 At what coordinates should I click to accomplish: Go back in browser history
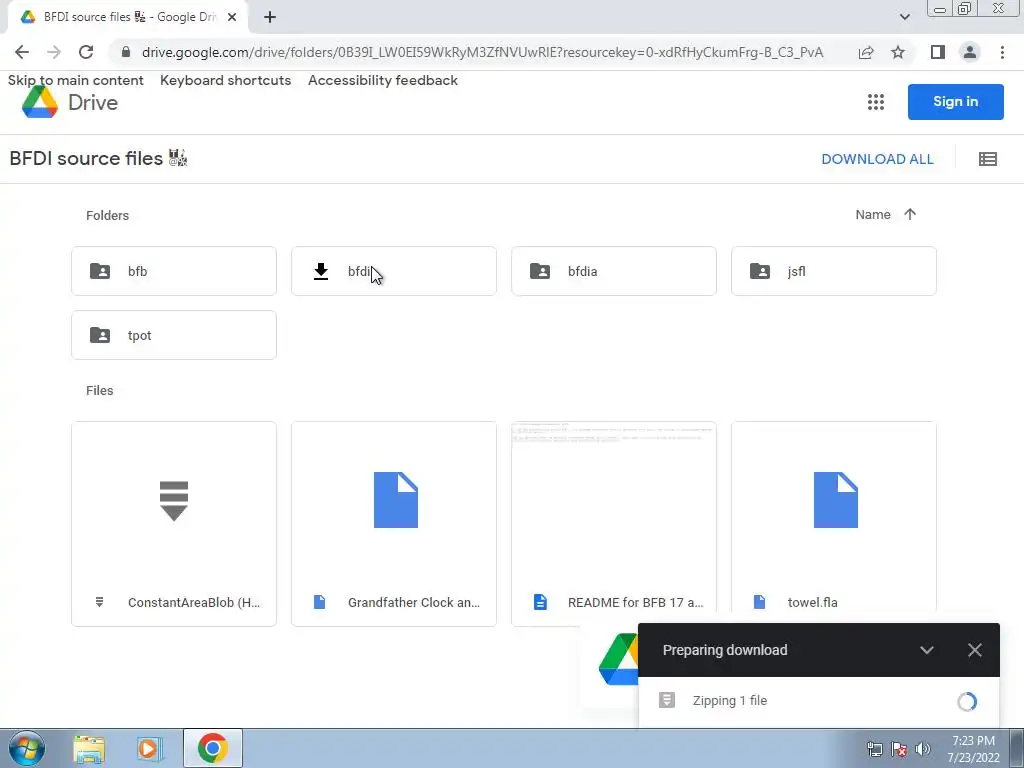22,52
